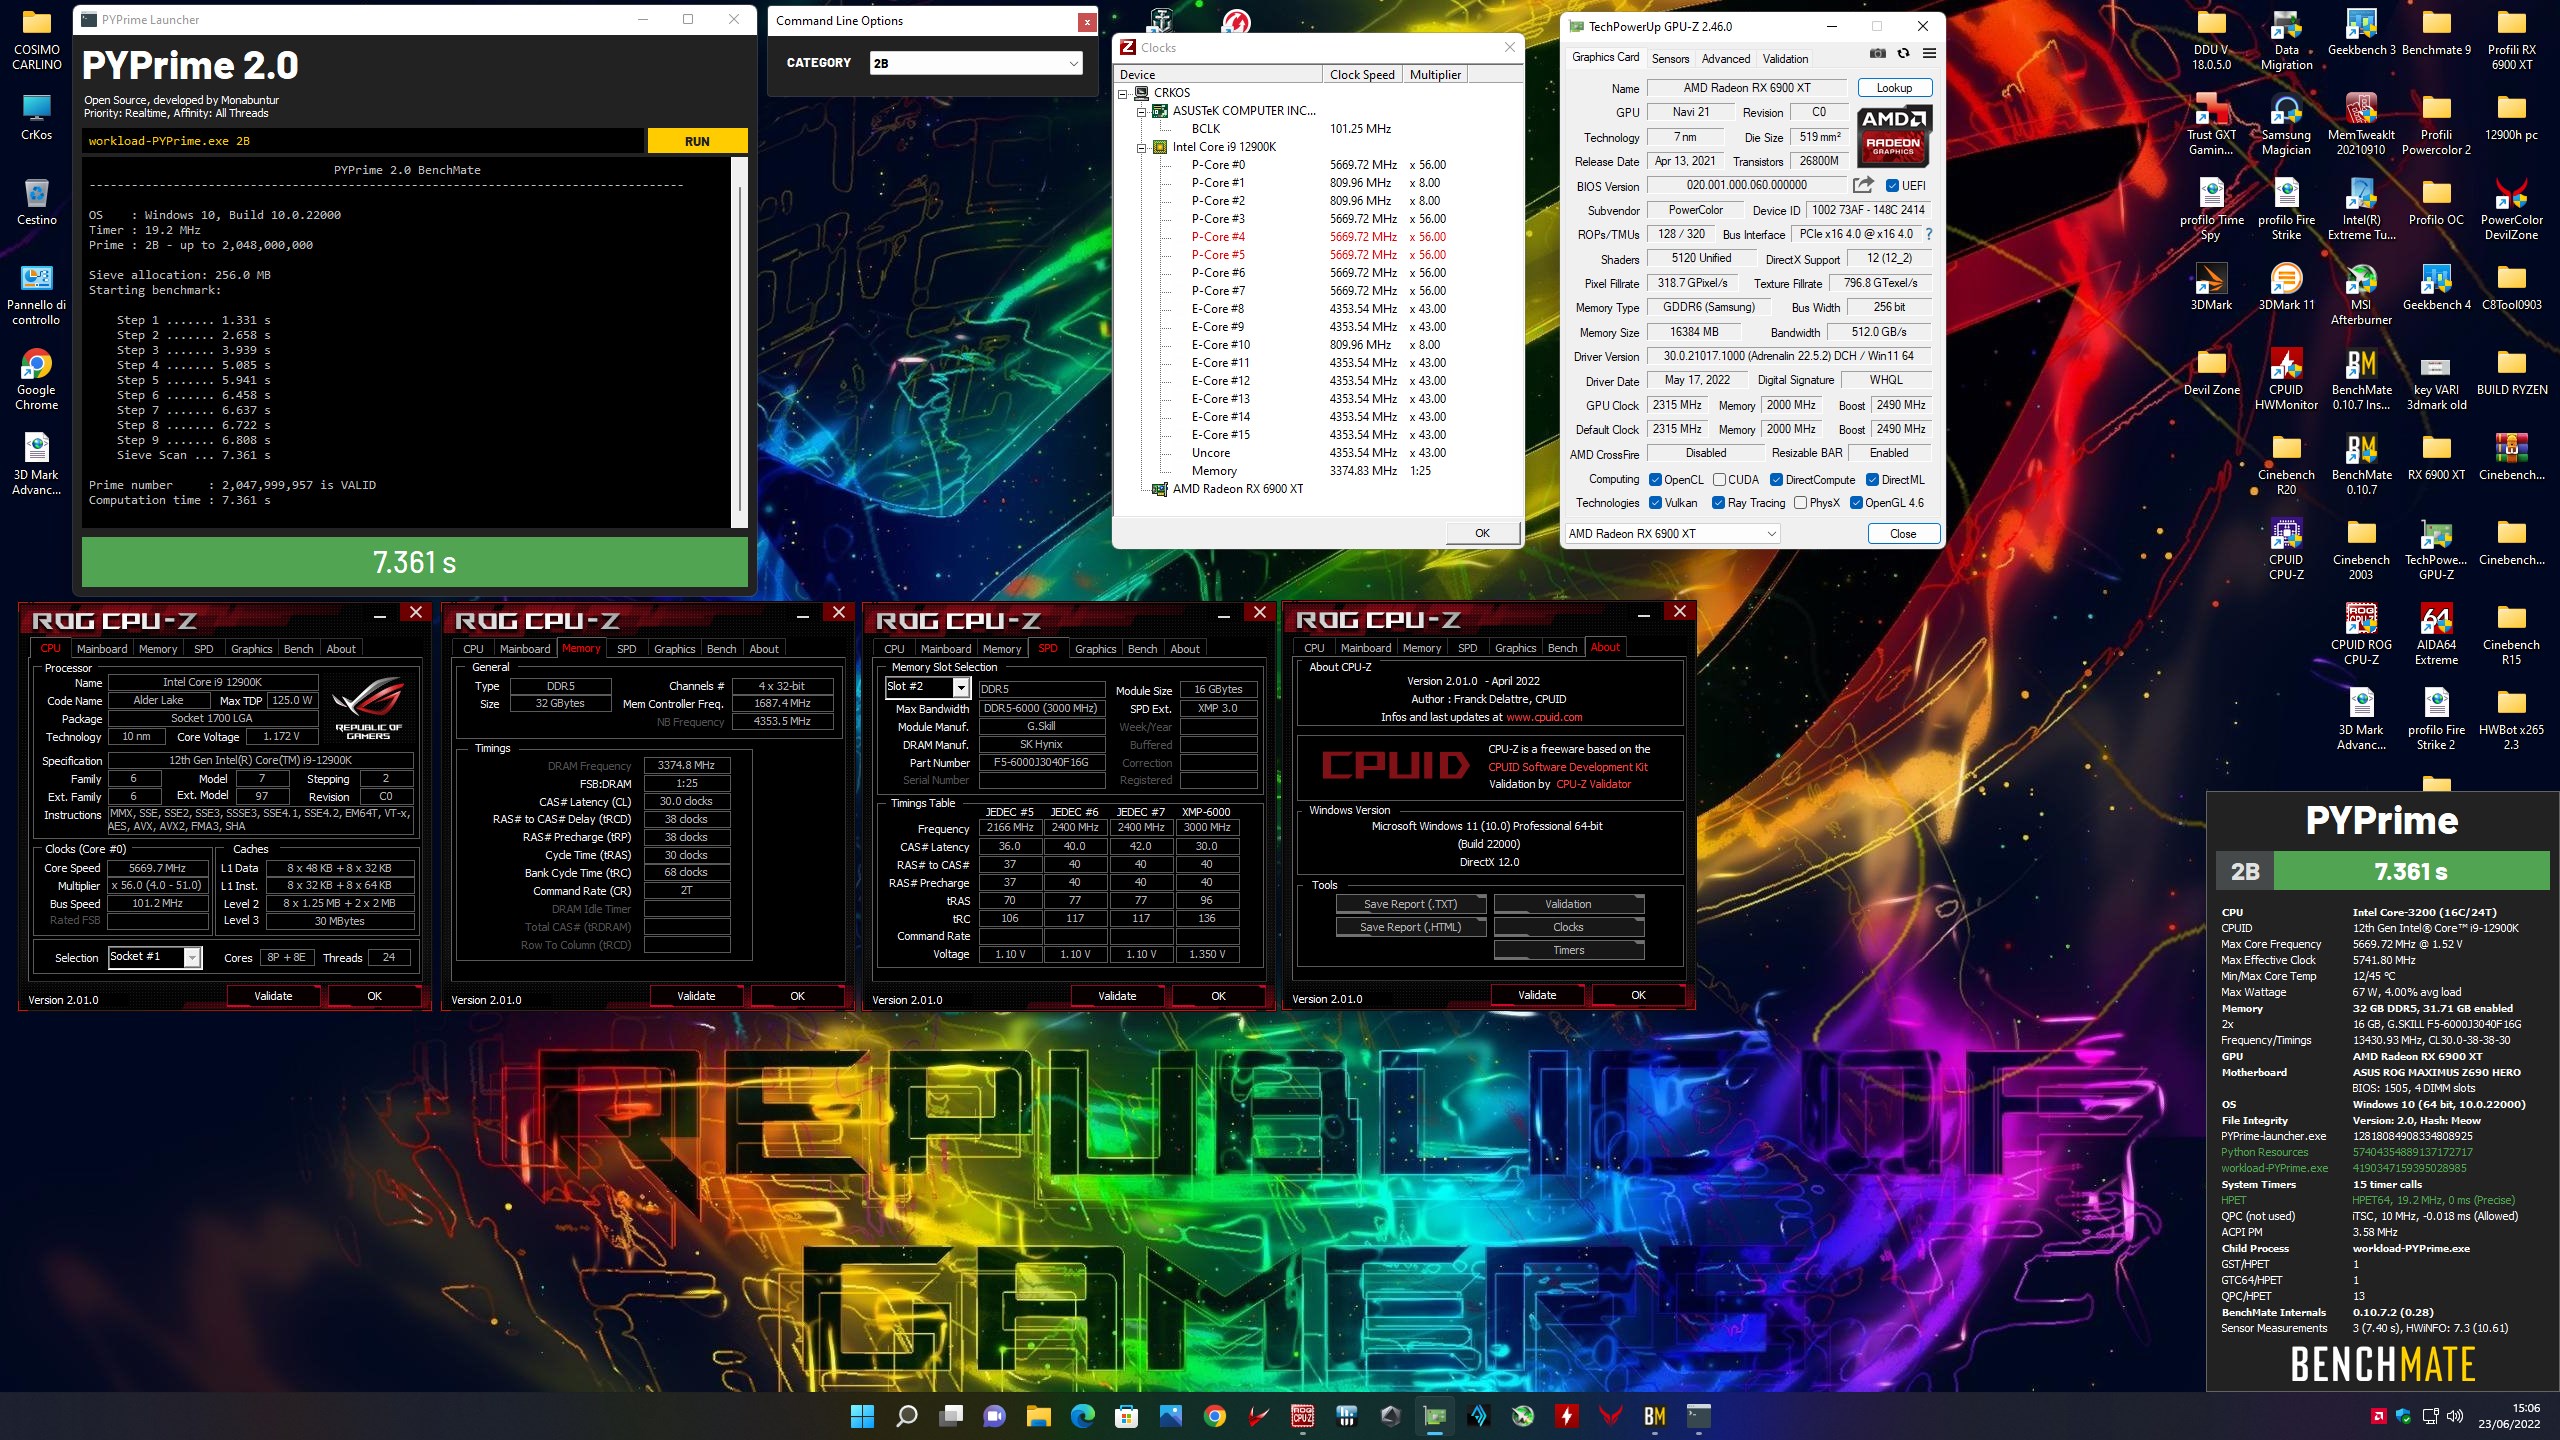Viewport: 2560px width, 1440px height.
Task: Open the CPUID HWMonitor desktop shortcut
Action: [x=2286, y=379]
